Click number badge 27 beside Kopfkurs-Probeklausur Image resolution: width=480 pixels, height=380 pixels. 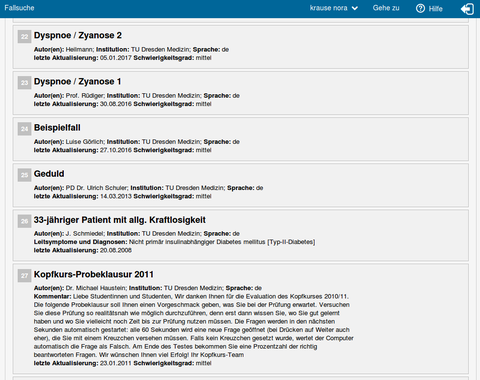24,276
